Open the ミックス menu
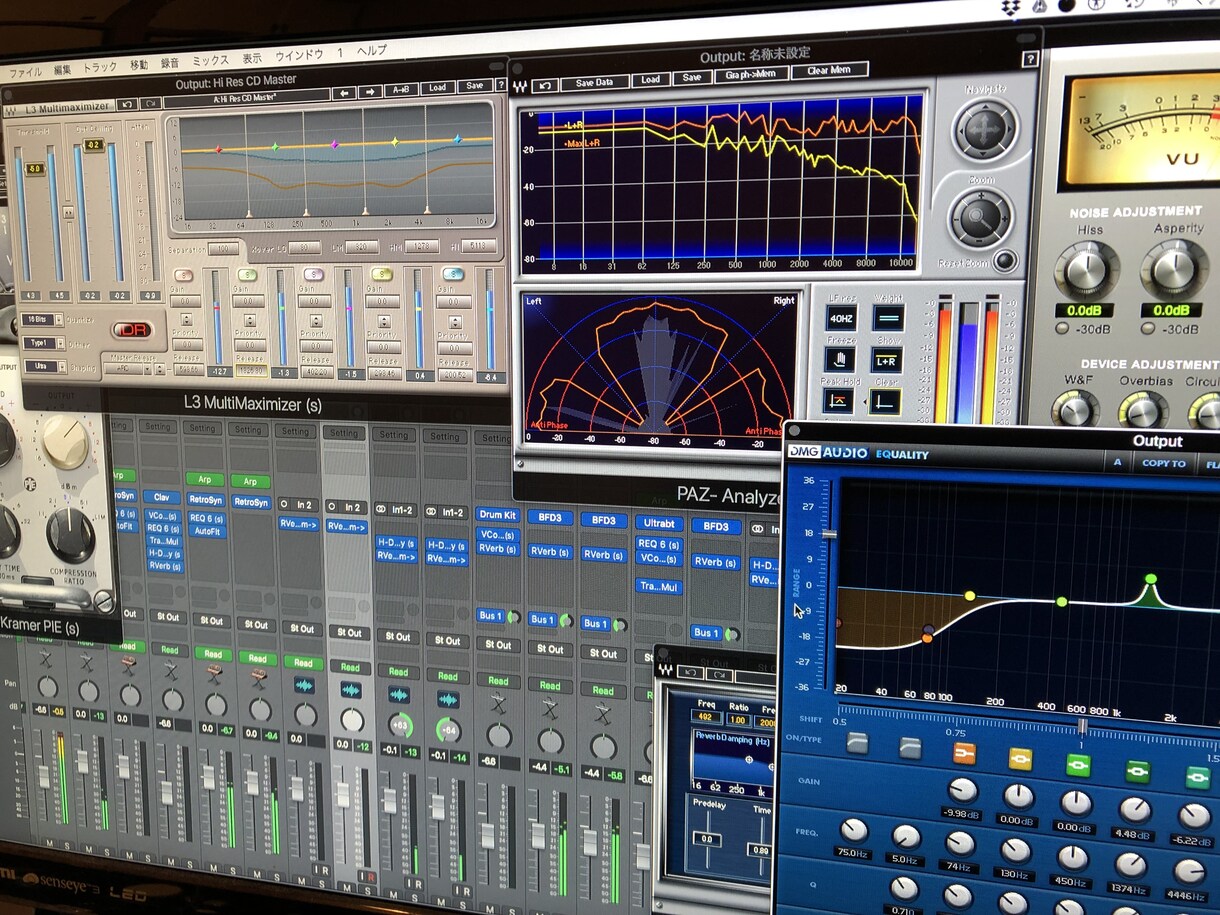The width and height of the screenshot is (1220, 915). tap(210, 61)
